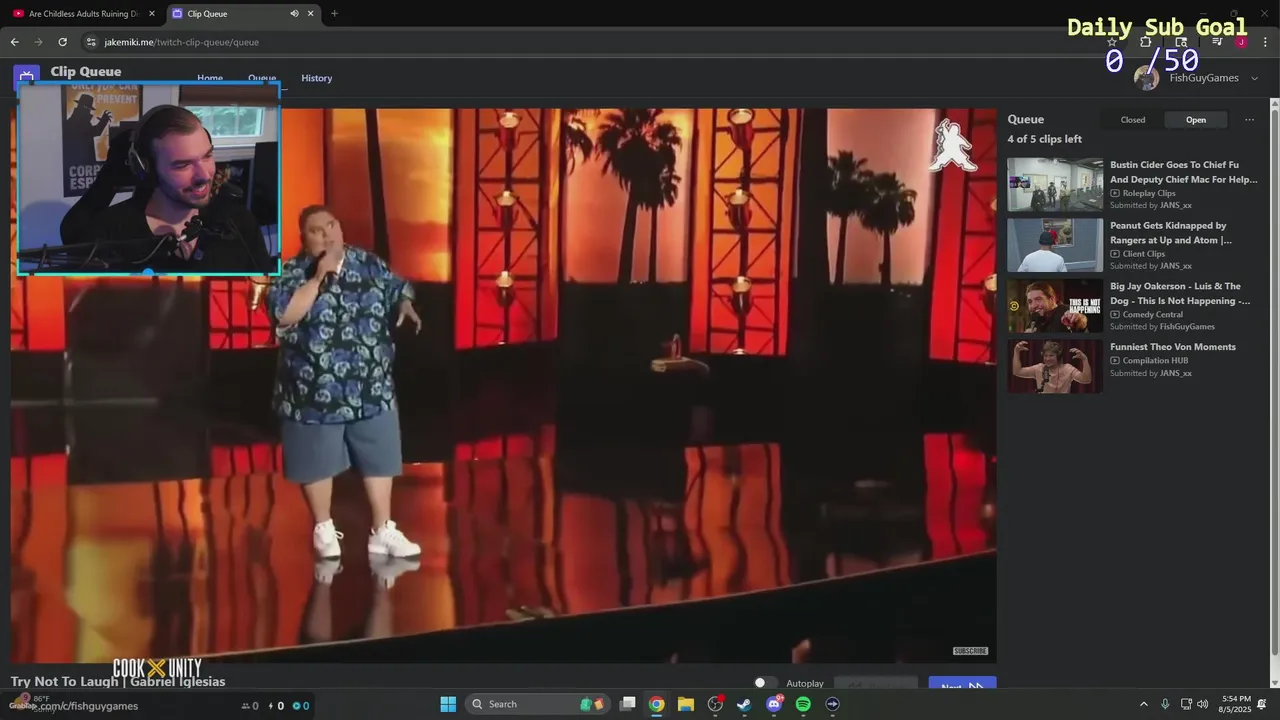Screen dimensions: 1280x720
Task: Open Task View on the taskbar
Action: click(x=627, y=704)
